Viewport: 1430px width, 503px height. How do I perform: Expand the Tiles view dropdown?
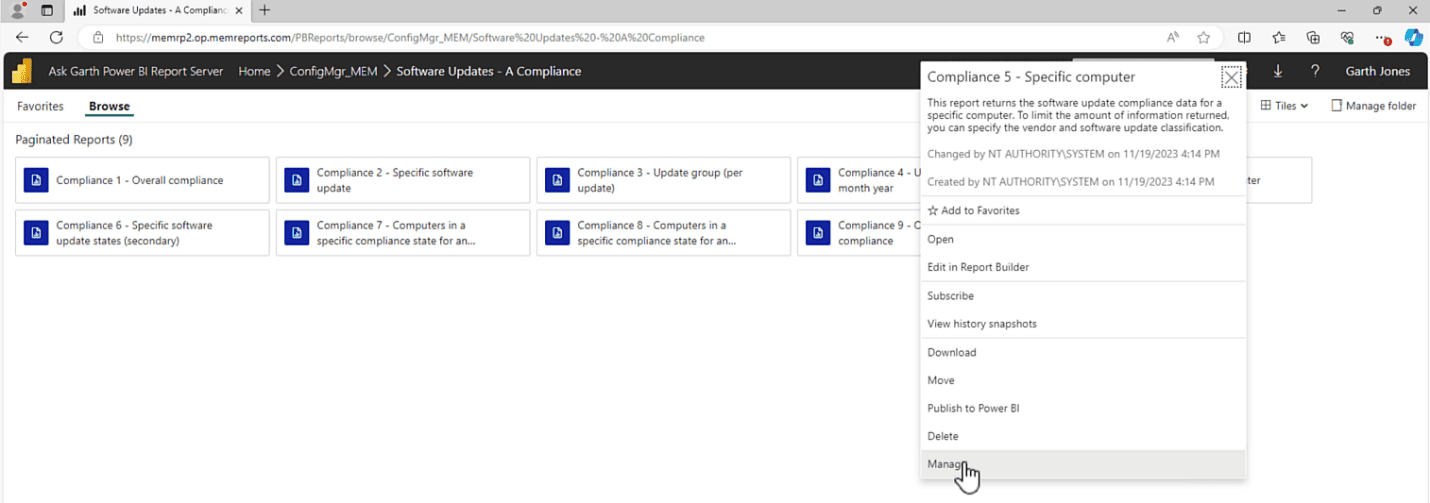pyautogui.click(x=1284, y=105)
